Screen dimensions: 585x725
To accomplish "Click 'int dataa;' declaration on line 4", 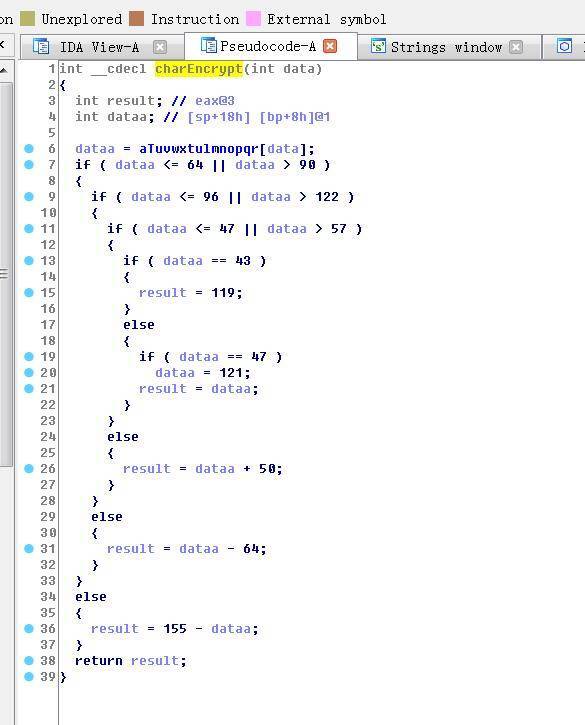I will tap(115, 117).
